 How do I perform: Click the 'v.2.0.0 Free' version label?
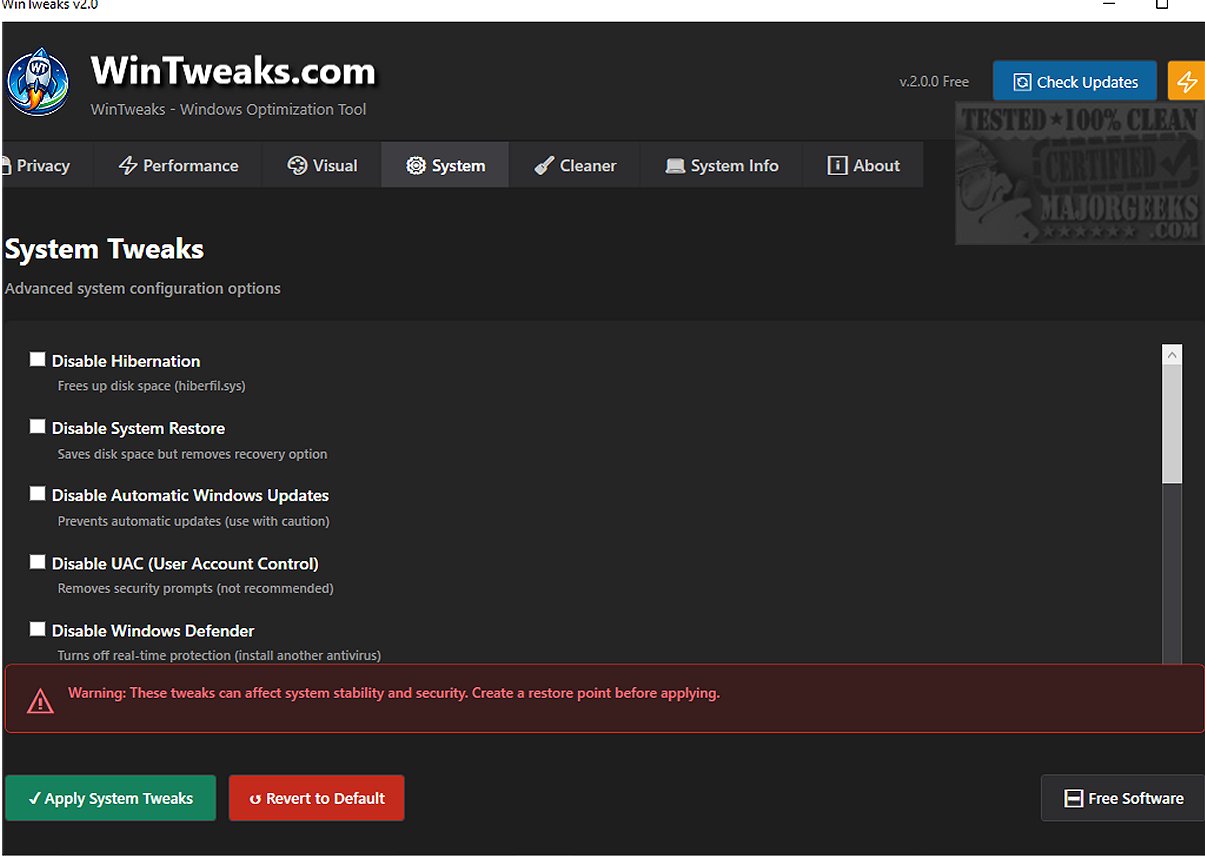(x=934, y=82)
